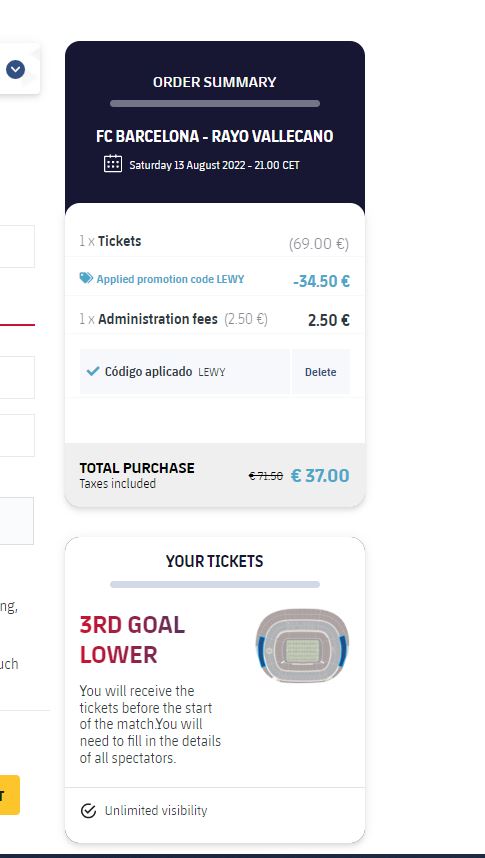This screenshot has height=858, width=485.
Task: Click the Unlimited visibility label
Action: pos(156,810)
